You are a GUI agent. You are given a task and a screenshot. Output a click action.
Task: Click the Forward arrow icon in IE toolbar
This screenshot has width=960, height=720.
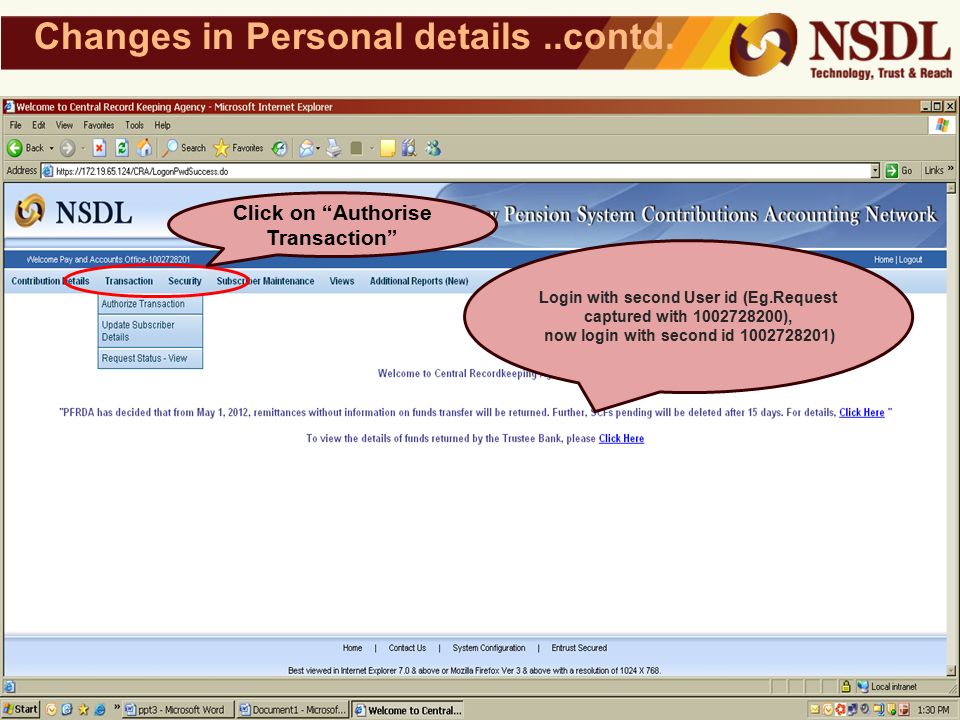point(67,148)
